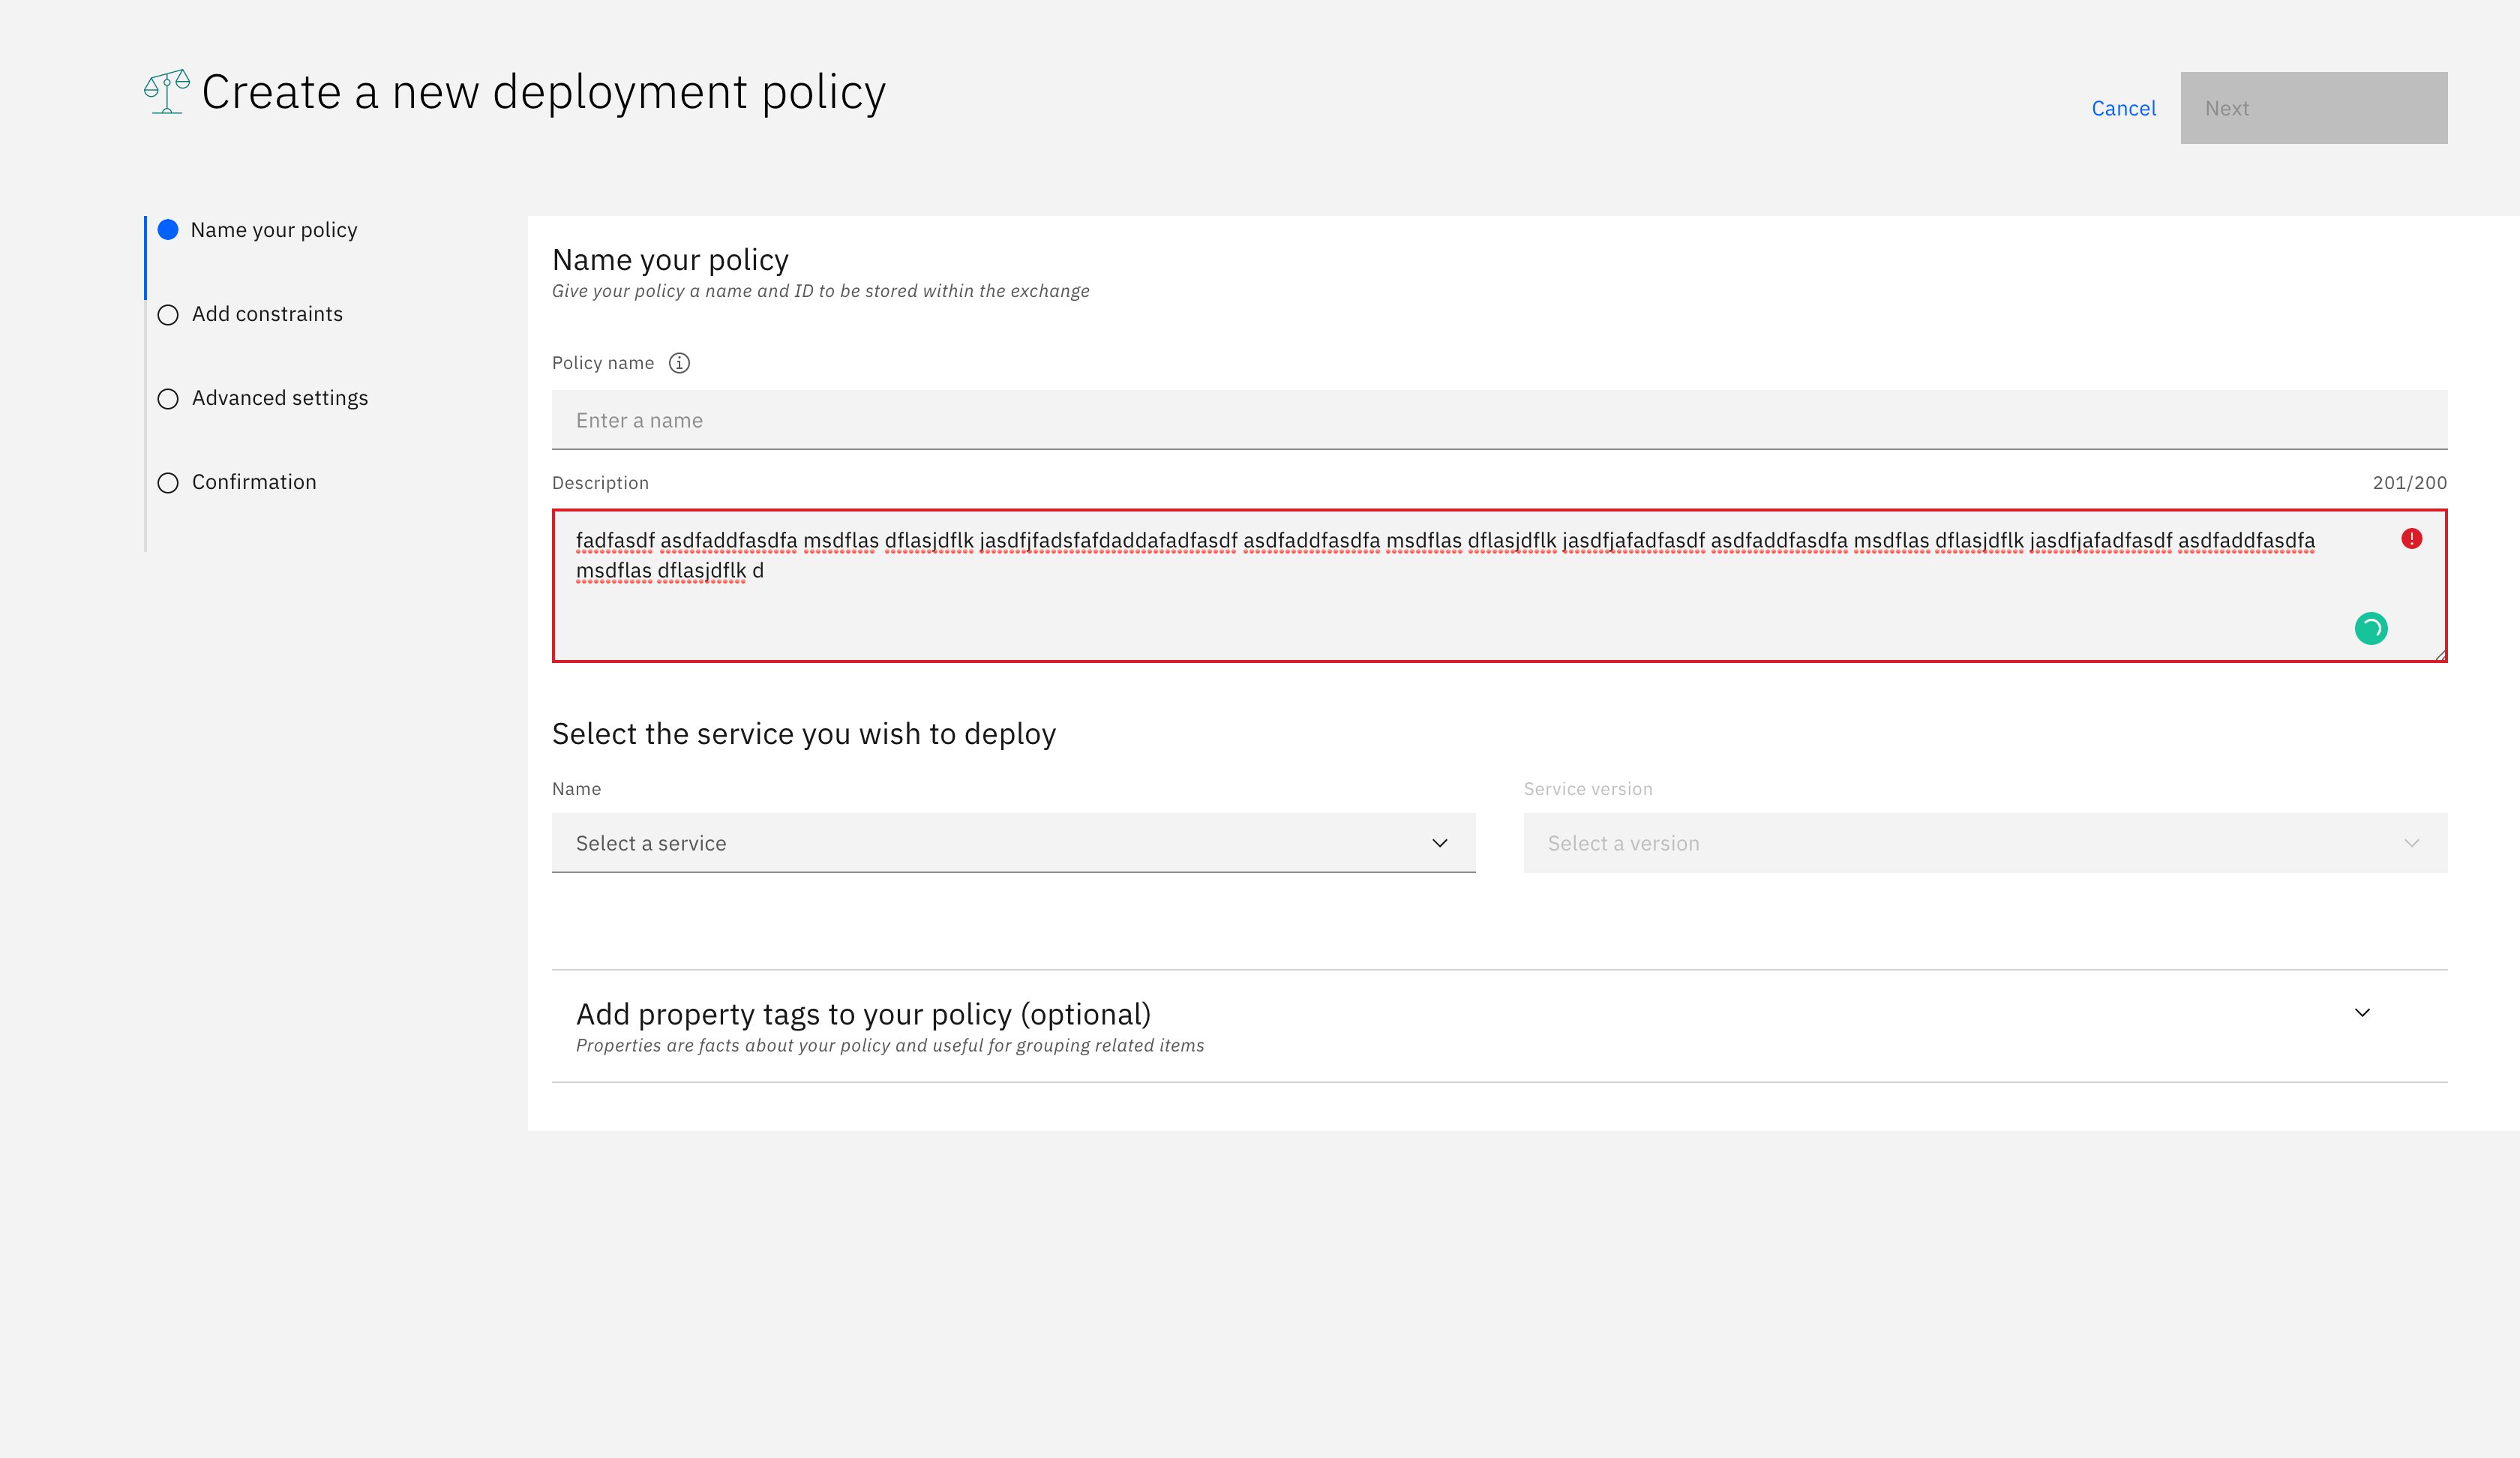This screenshot has width=2520, height=1458.
Task: Click the Cancel link
Action: (x=2124, y=108)
